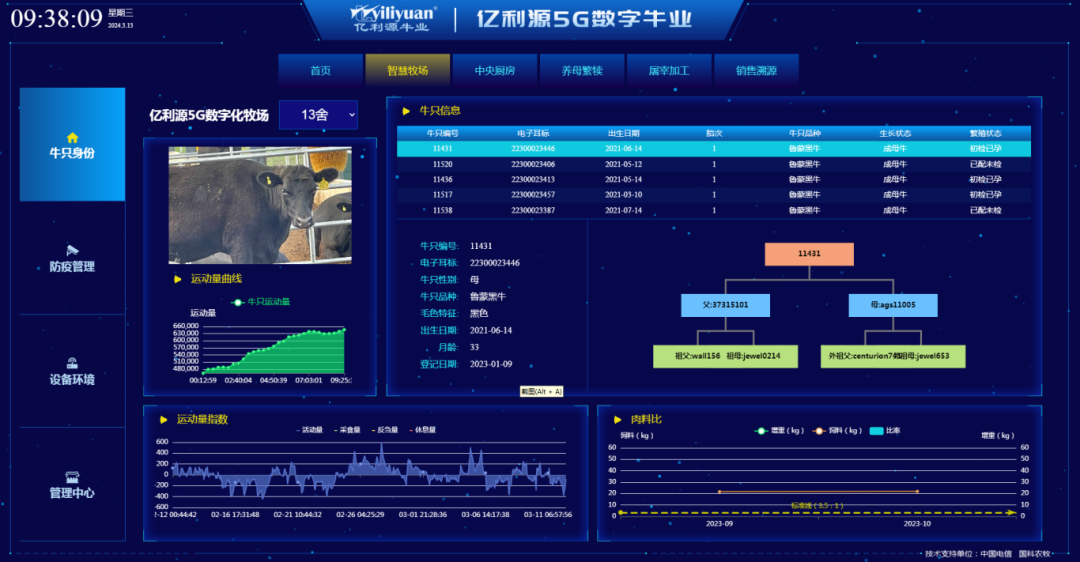This screenshot has width=1080, height=562.
Task: Select the 牛只身份 sidebar label
Action: point(72,153)
